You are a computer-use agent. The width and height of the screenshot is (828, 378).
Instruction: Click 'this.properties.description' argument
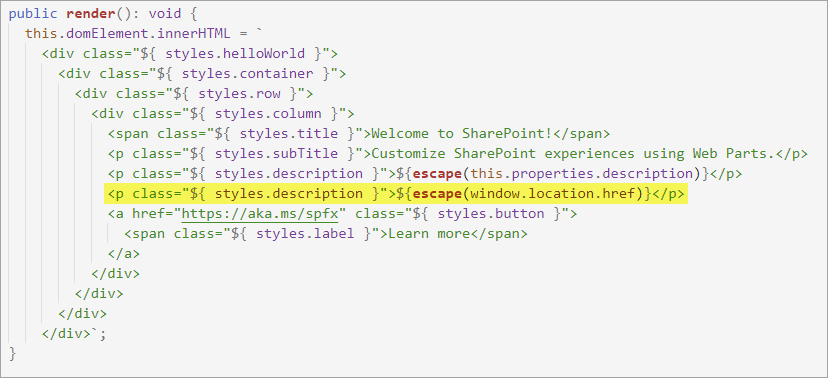click(x=581, y=174)
